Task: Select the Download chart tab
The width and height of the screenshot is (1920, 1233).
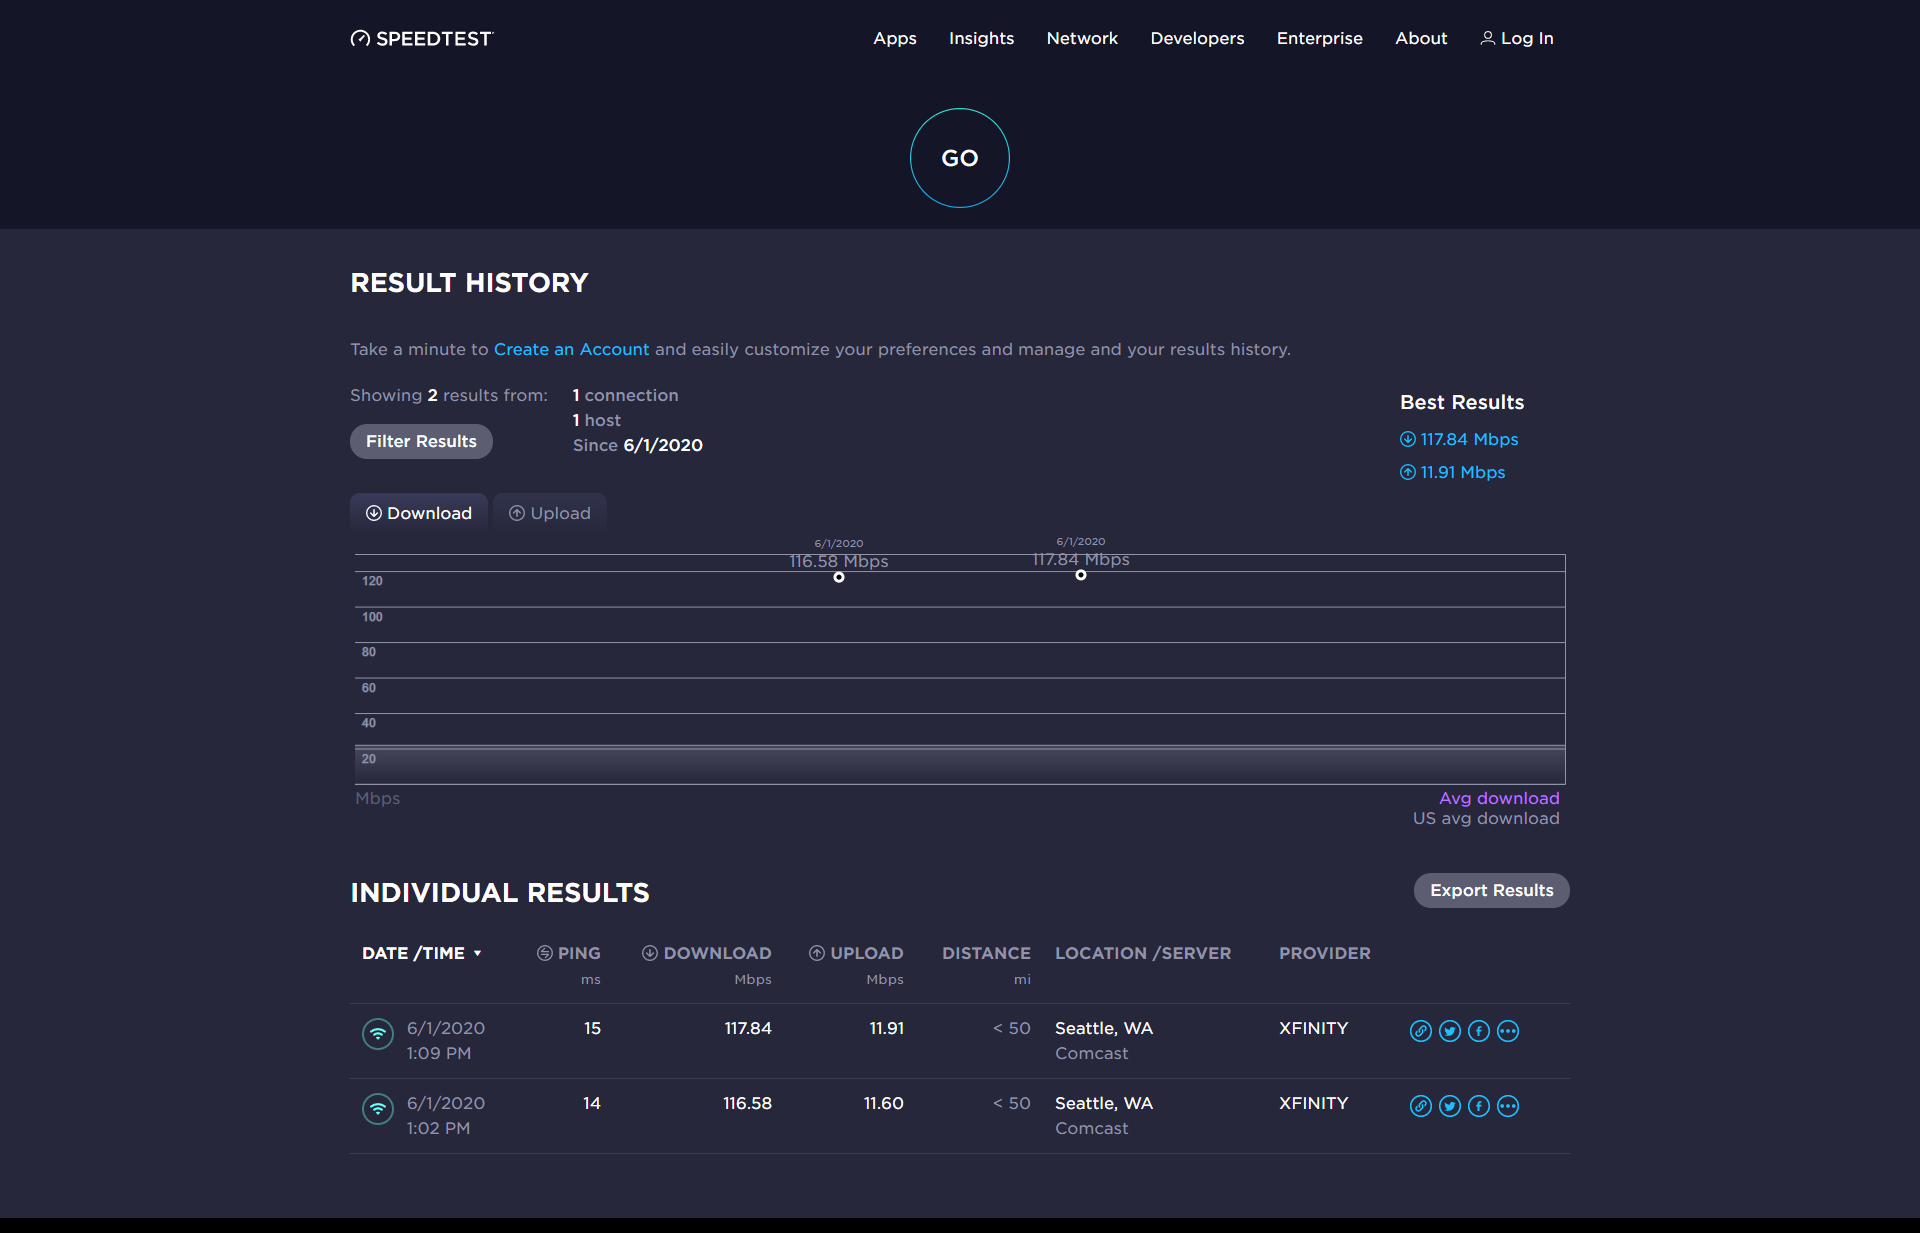Action: (418, 513)
